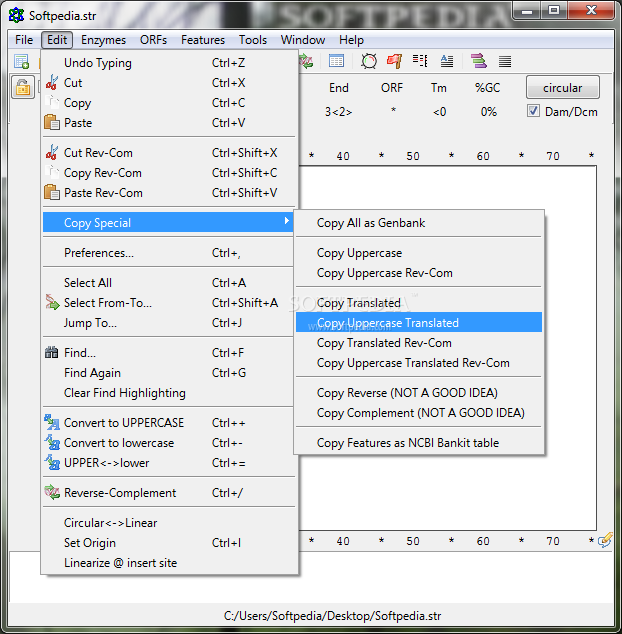Choose Copy Reverse (NOT A GOOD IDEA)

[x=419, y=393]
